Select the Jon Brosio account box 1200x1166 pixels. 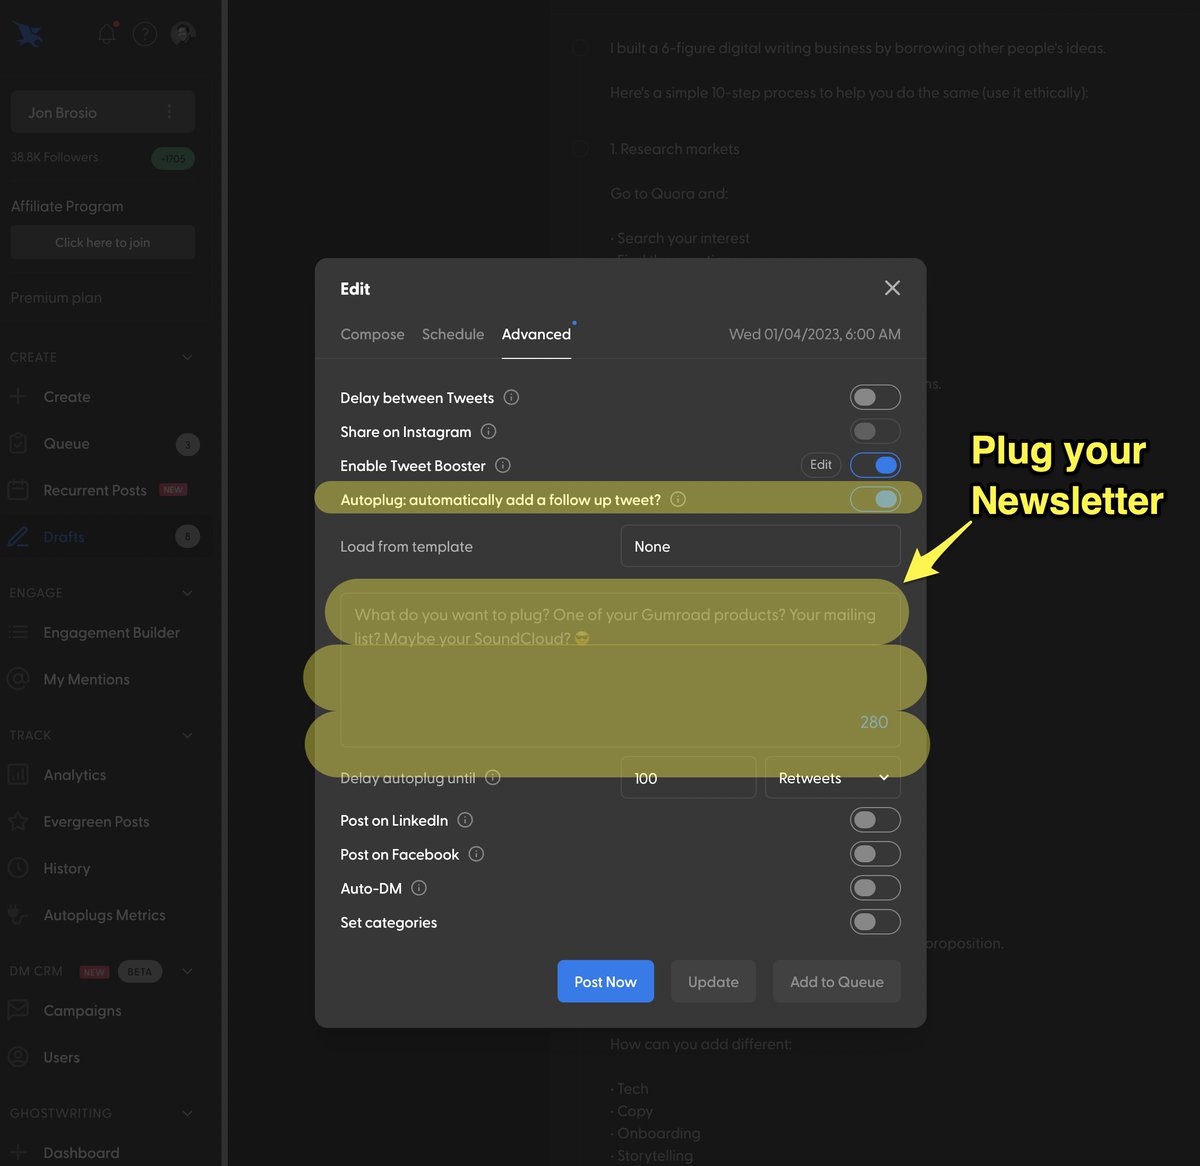pos(102,112)
